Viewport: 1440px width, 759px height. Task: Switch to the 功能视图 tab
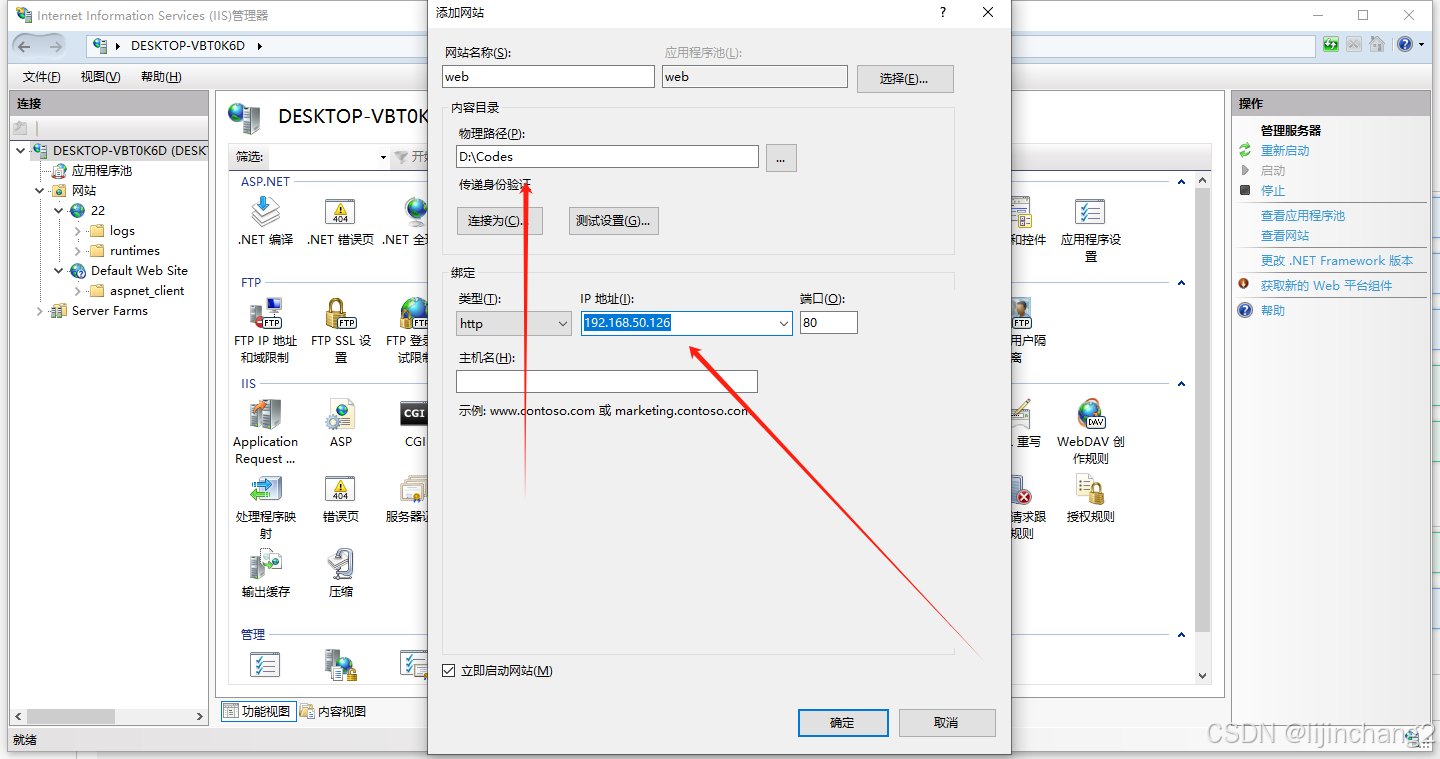pyautogui.click(x=258, y=711)
